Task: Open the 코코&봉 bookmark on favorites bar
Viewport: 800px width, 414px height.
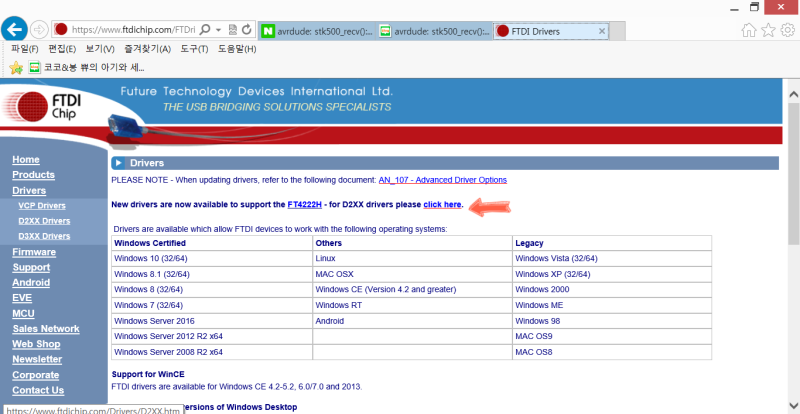Action: coord(86,67)
